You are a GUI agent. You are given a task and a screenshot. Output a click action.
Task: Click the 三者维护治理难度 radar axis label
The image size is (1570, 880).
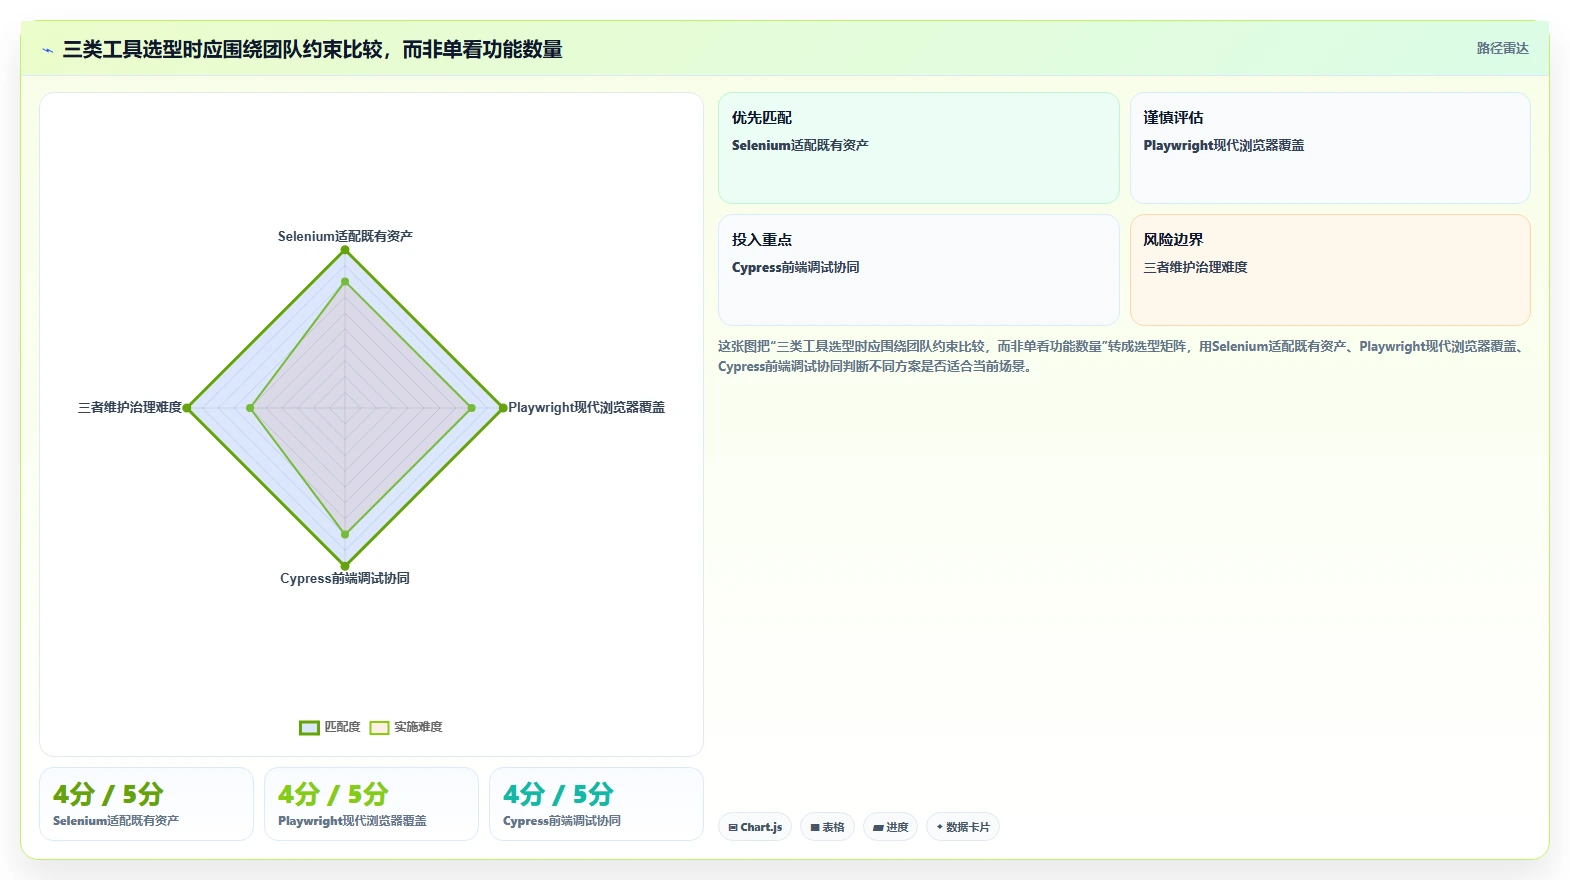(x=130, y=407)
